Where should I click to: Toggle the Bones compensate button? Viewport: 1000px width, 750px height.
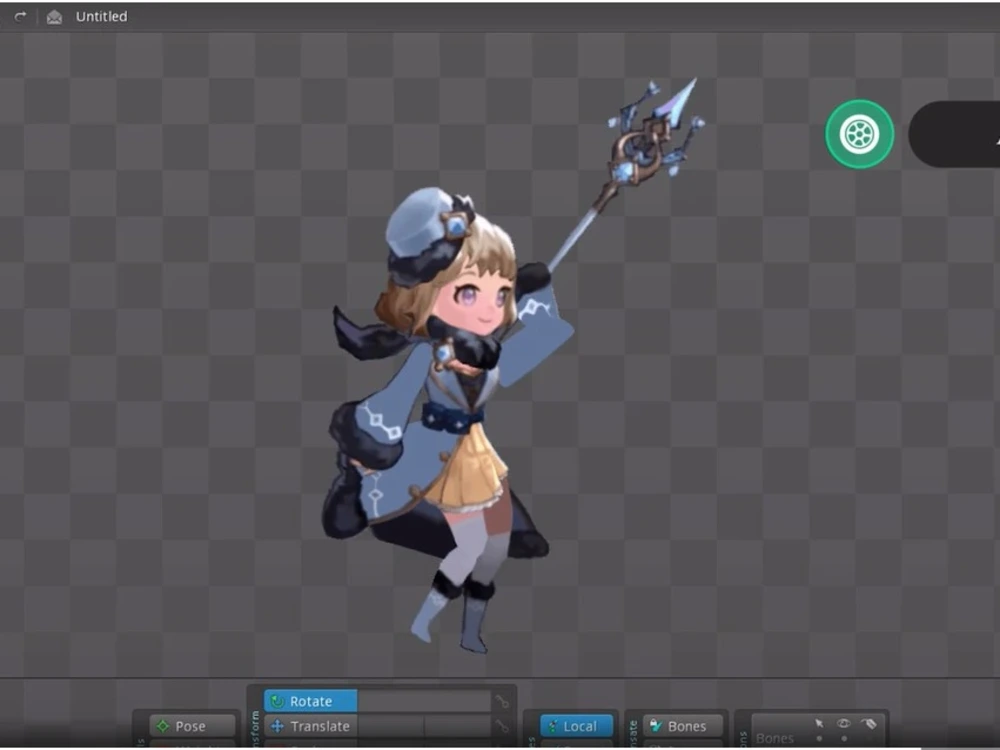[x=683, y=726]
